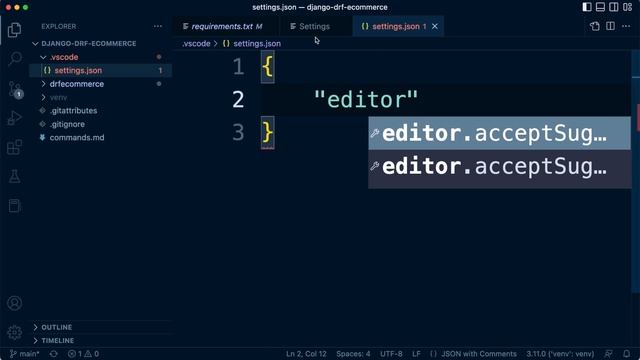Click the opening brace on line 1
This screenshot has height=360, width=640.
coord(268,67)
